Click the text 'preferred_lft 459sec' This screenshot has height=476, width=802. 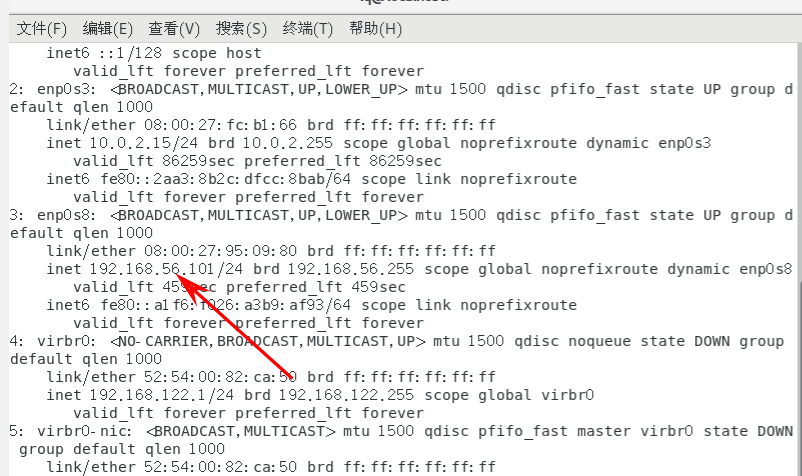click(x=316, y=287)
